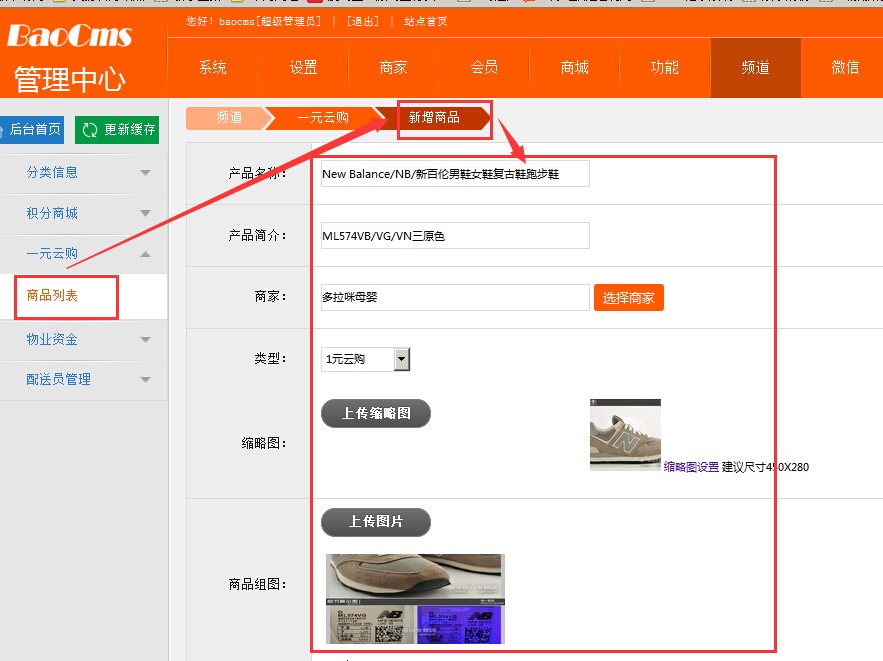
Task: Open the 缩略图设置 link
Action: click(x=692, y=467)
